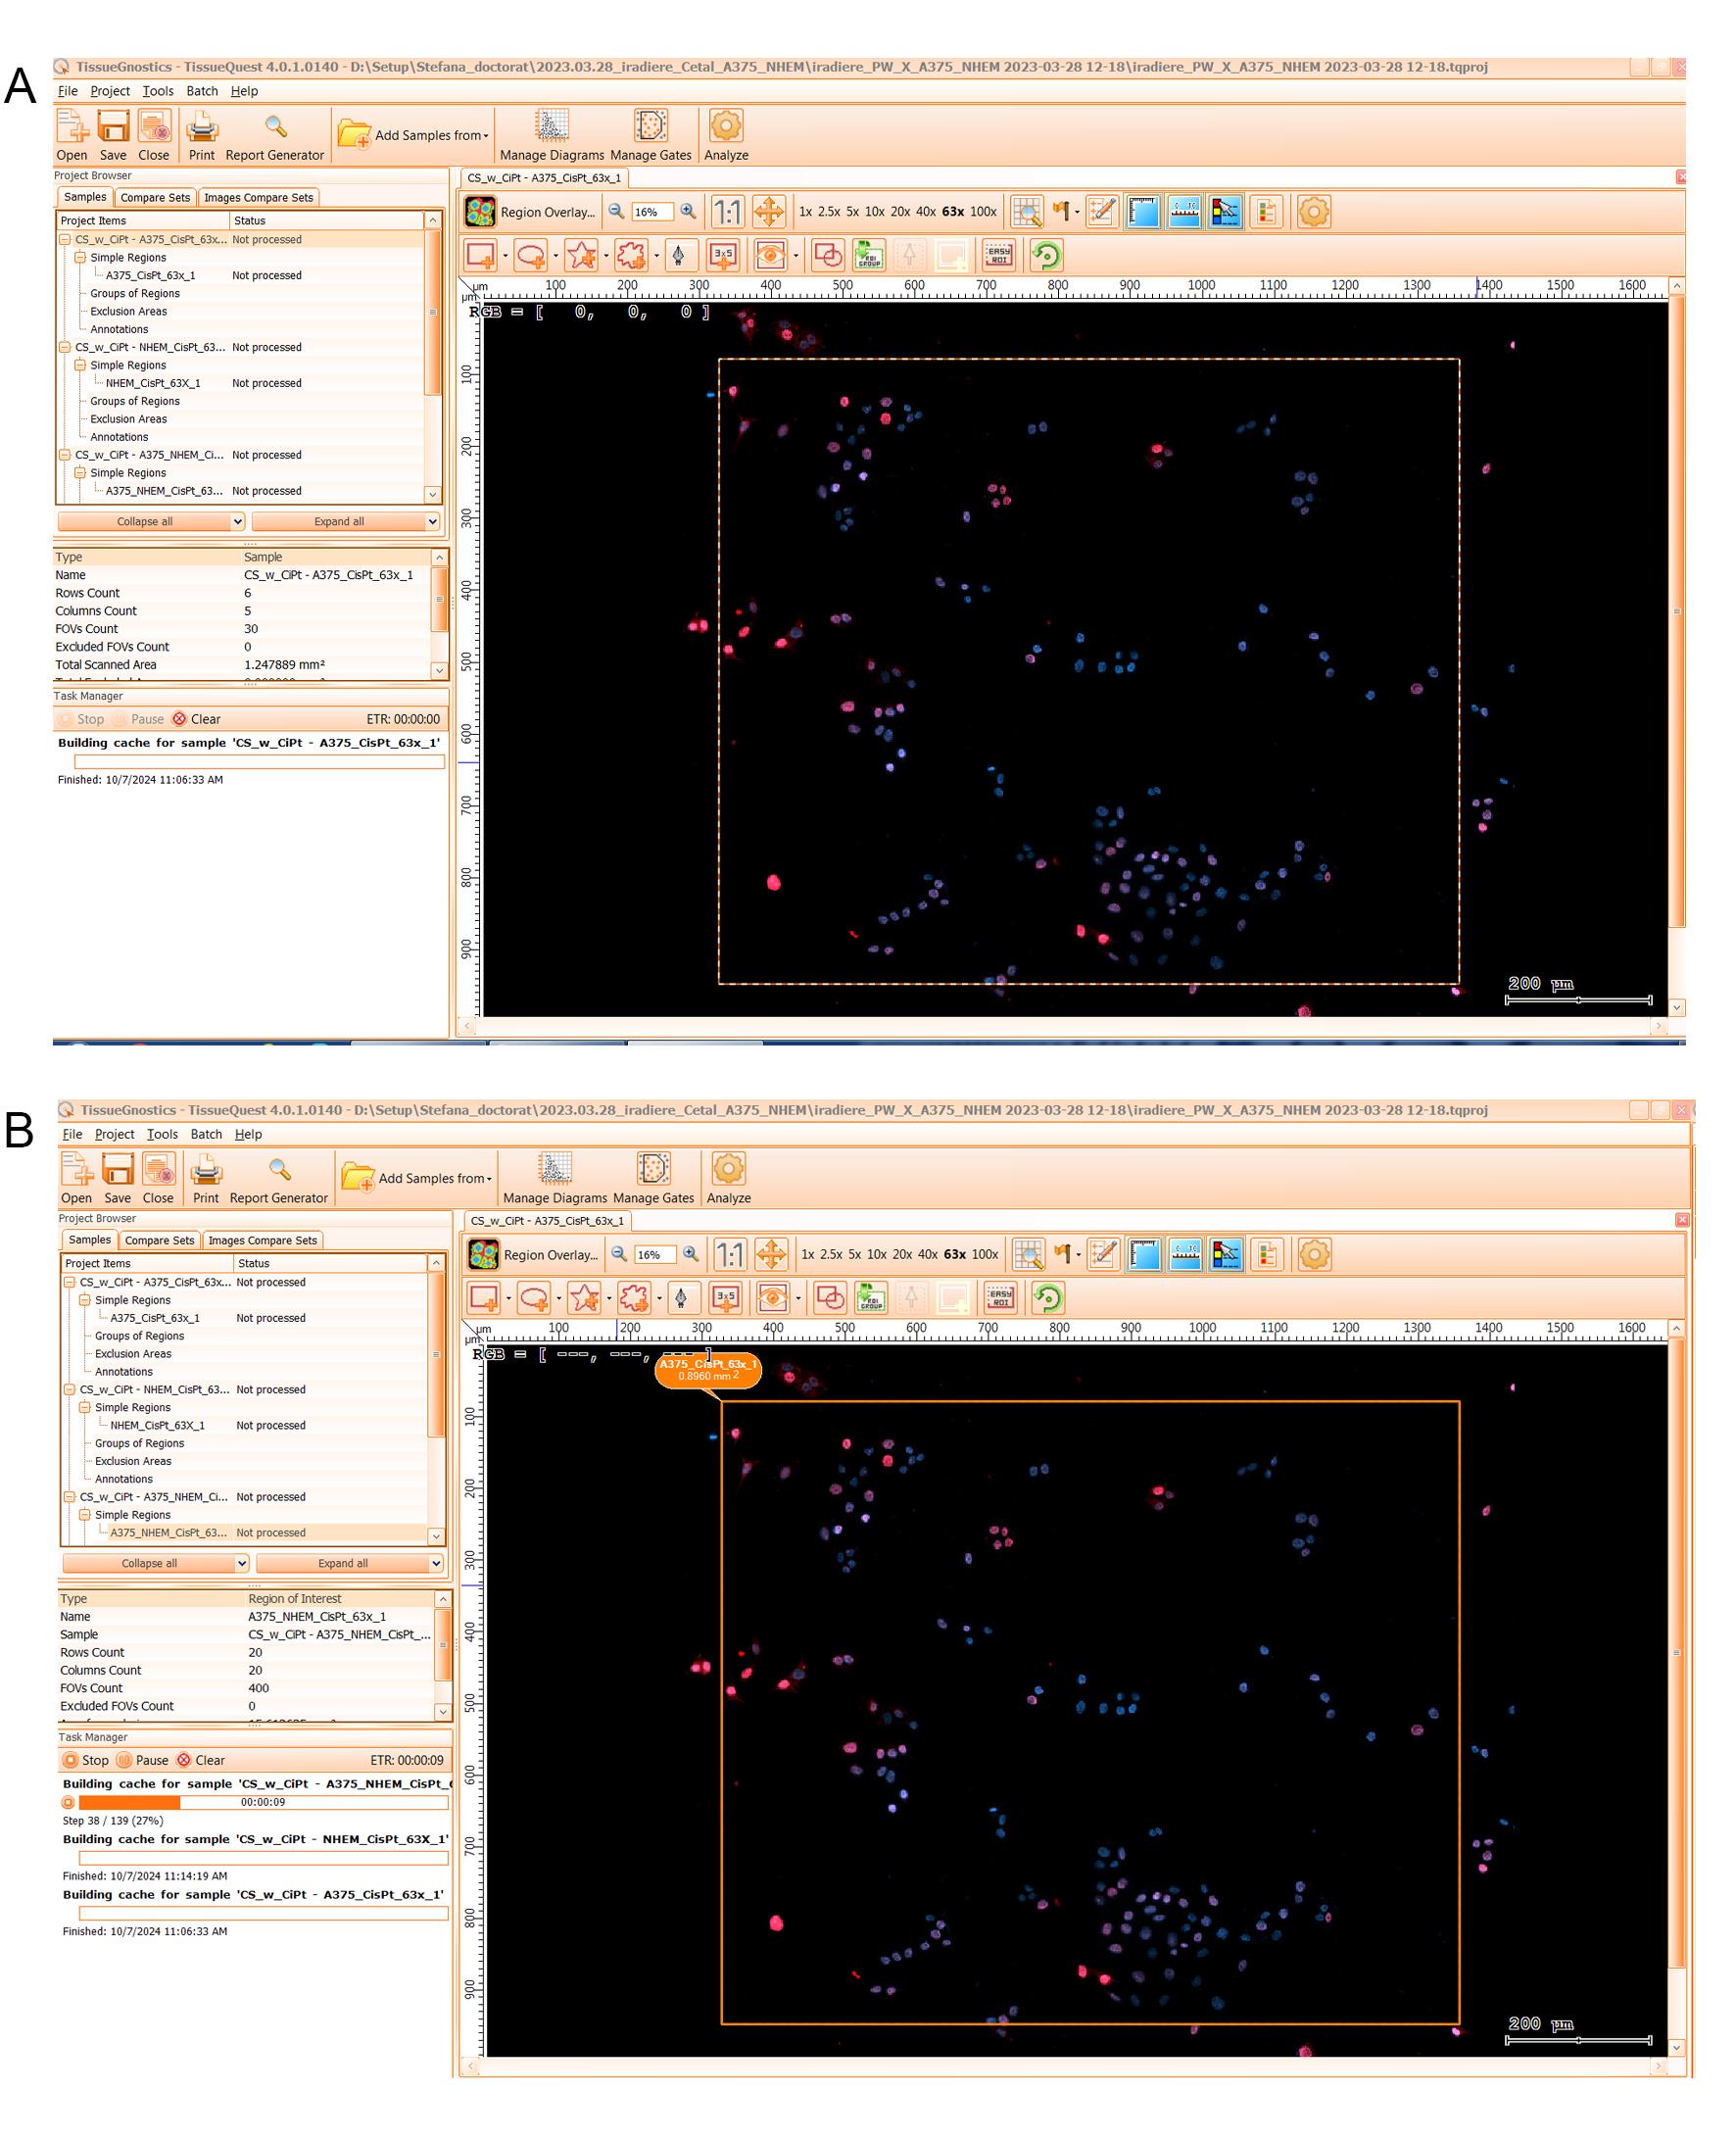Image resolution: width=1736 pixels, height=2141 pixels.
Task: Click the list layout icon in panel B toolbar
Action: coord(1267,1255)
